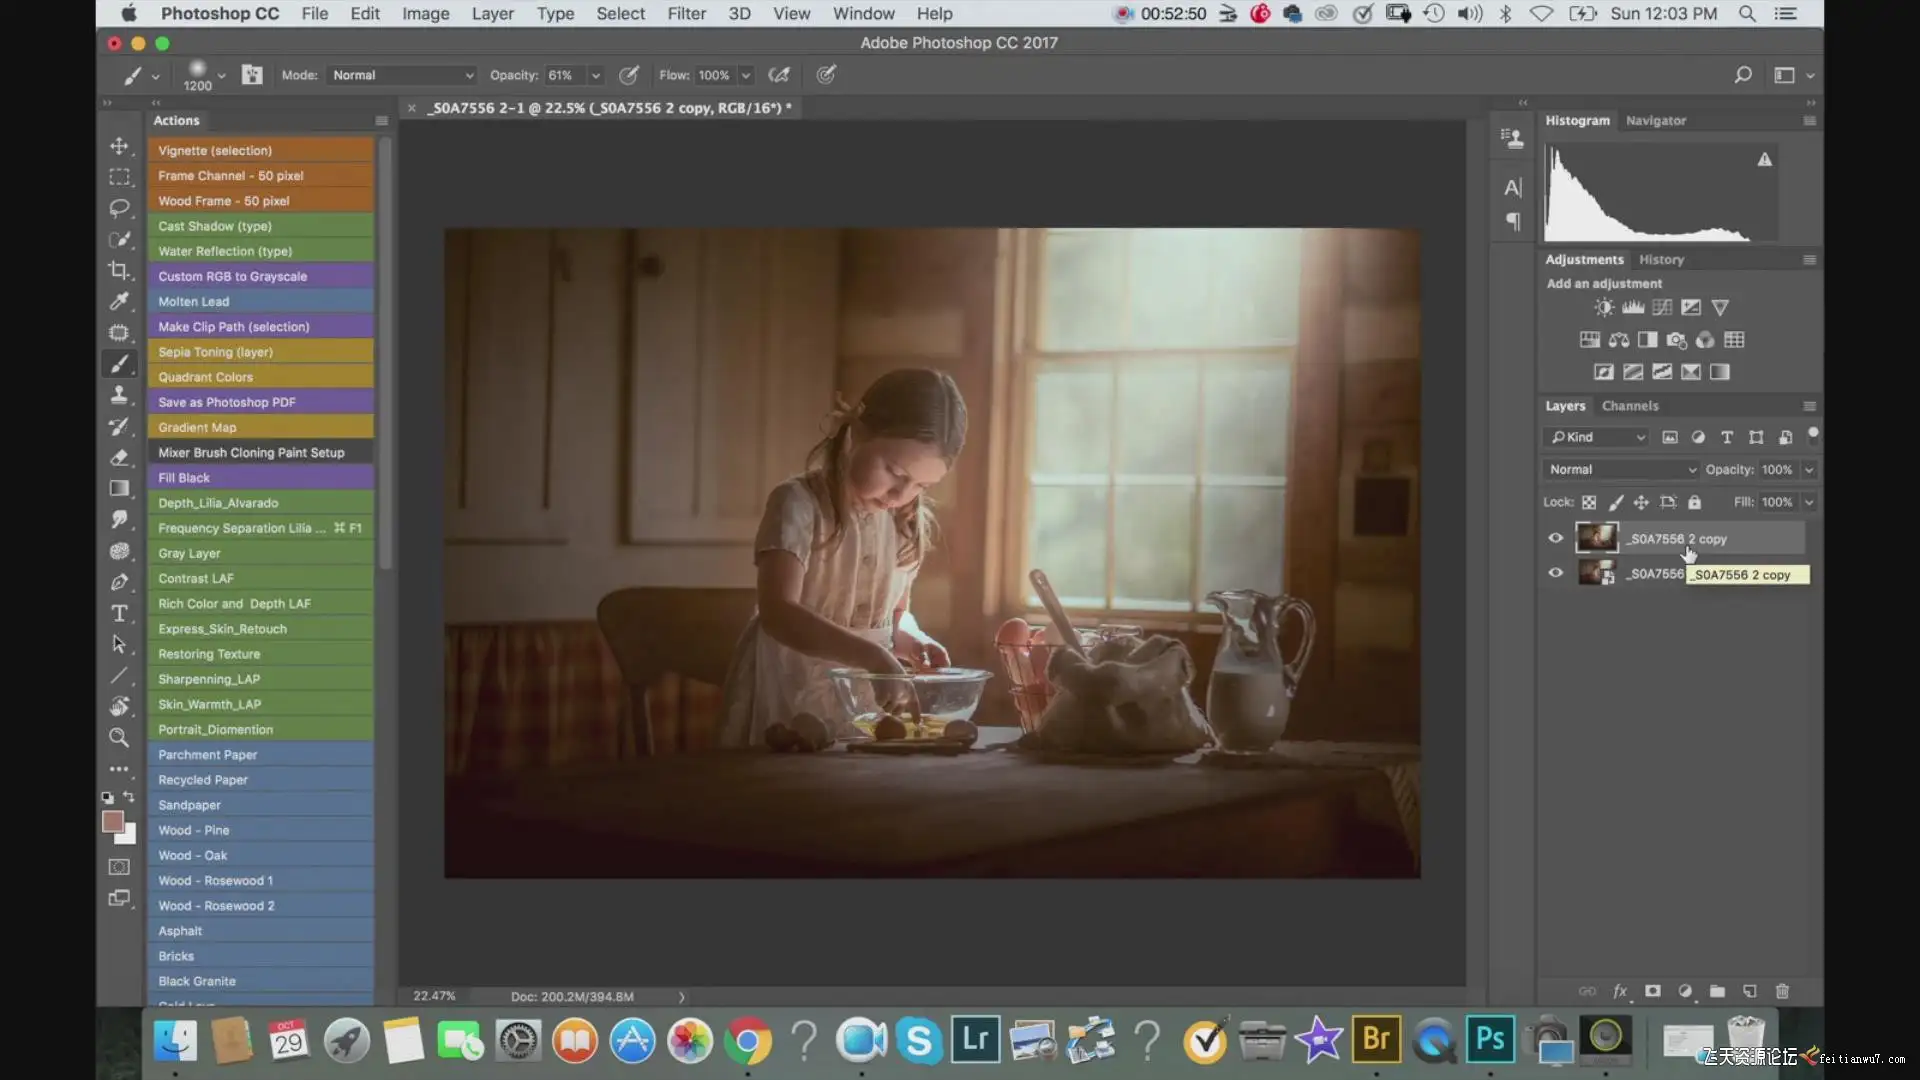
Task: Open the brush Opacity slider dropdown
Action: [596, 75]
